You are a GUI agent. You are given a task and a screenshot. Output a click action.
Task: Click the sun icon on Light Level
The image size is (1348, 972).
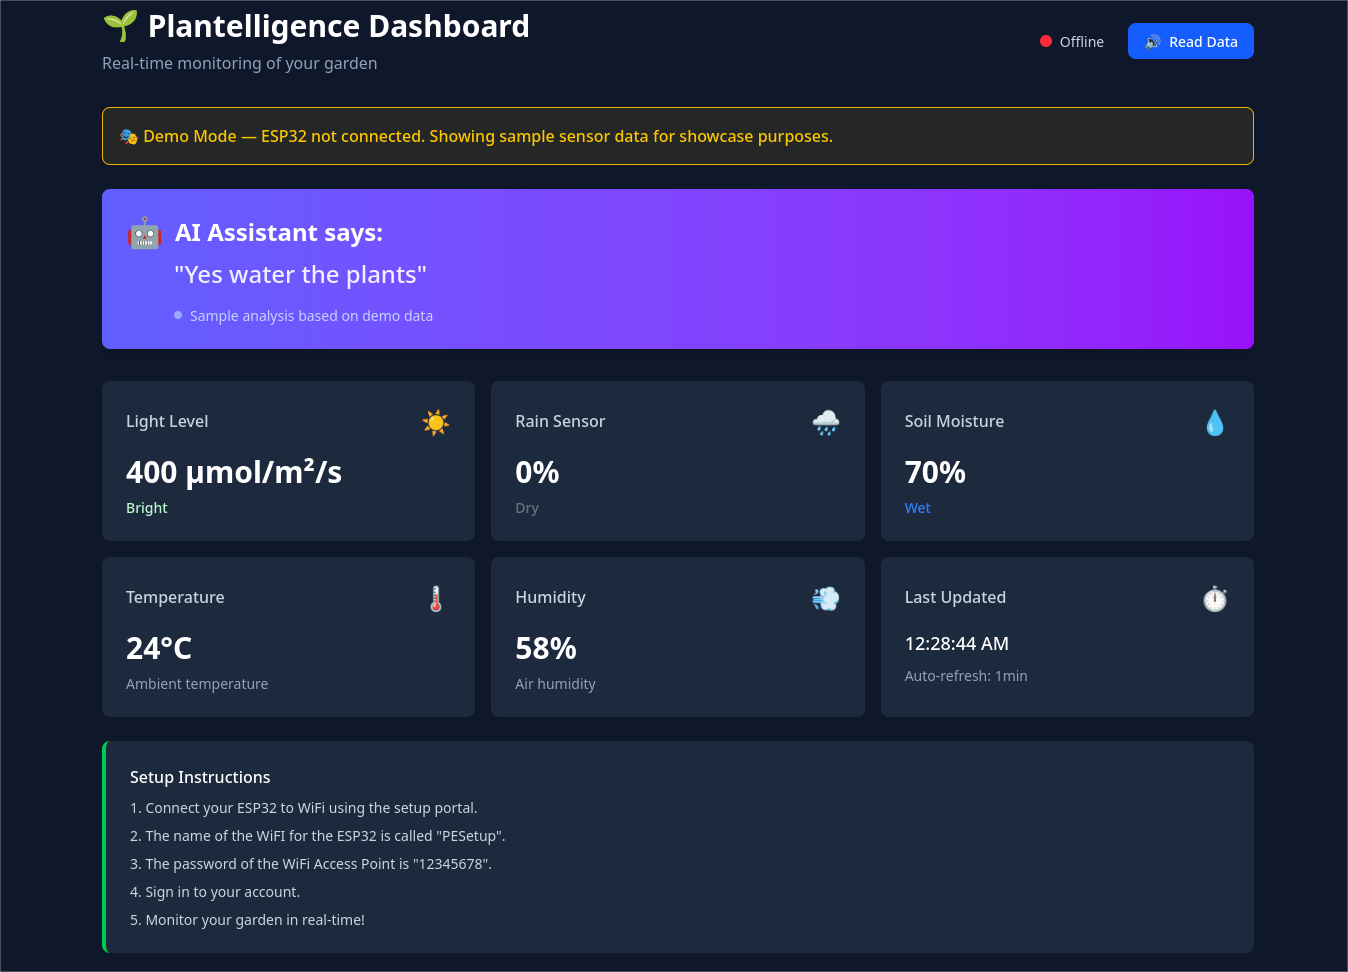pos(436,422)
